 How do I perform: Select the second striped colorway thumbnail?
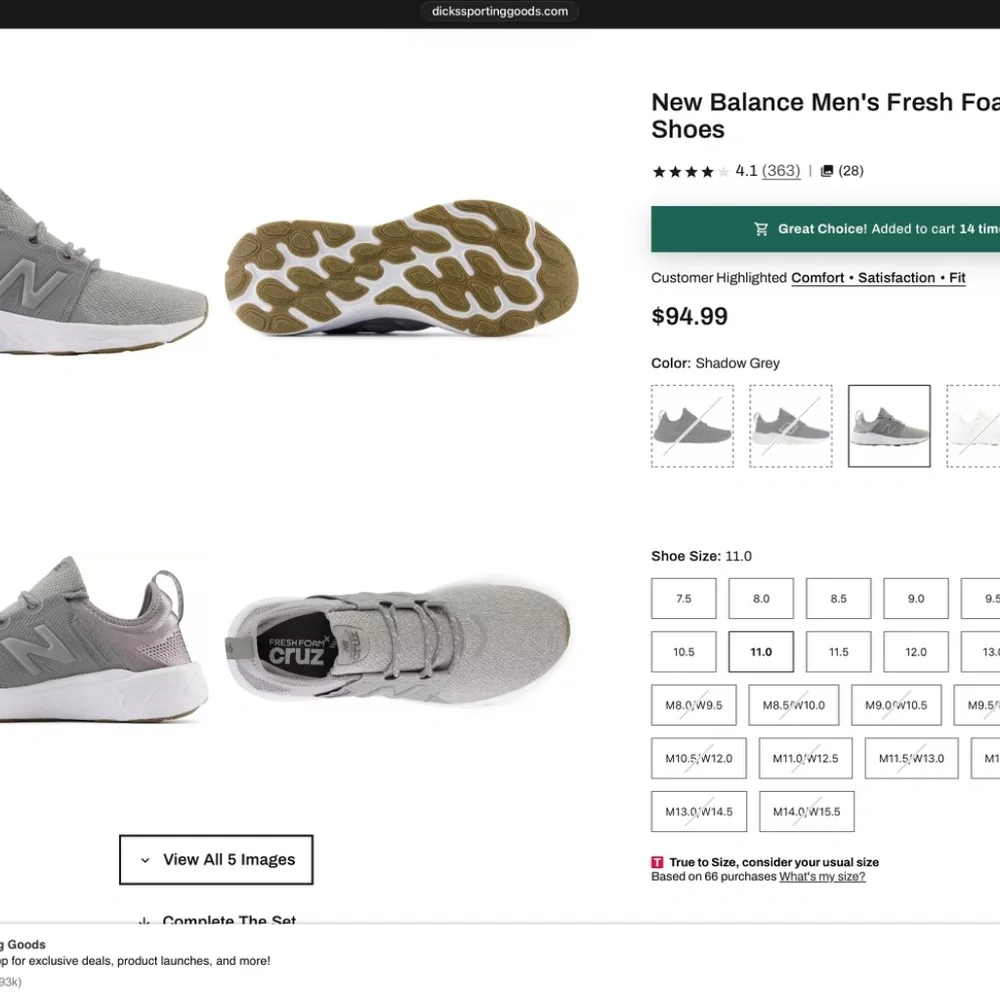[791, 424]
